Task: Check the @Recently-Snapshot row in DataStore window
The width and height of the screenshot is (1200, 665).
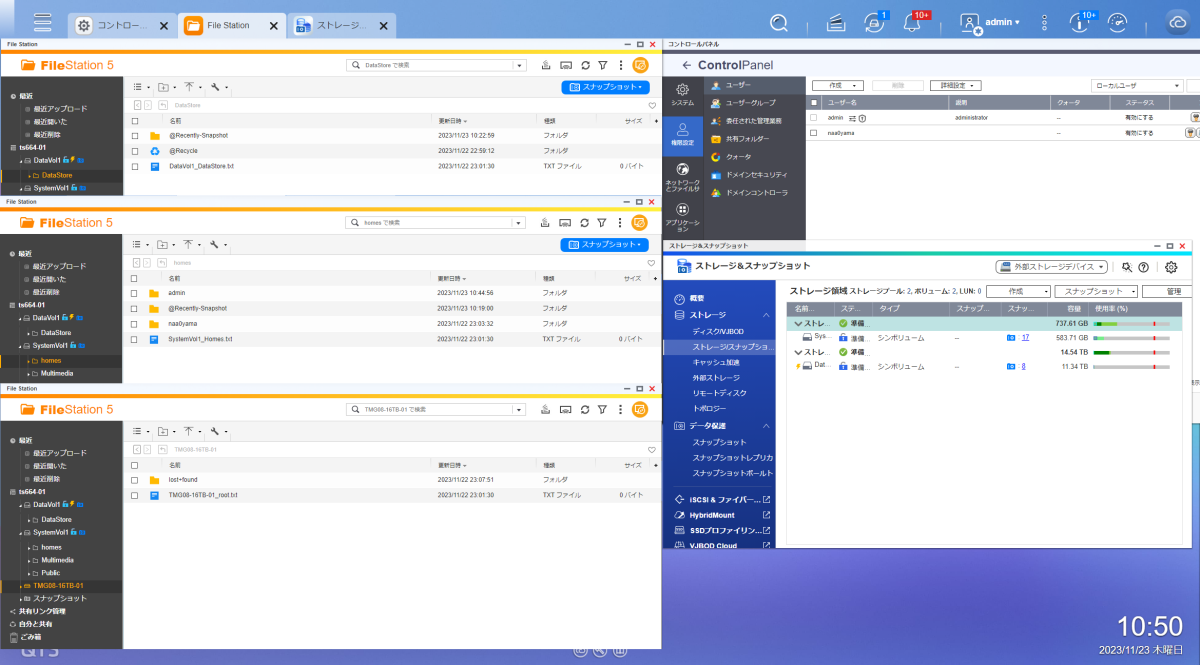Action: click(135, 135)
